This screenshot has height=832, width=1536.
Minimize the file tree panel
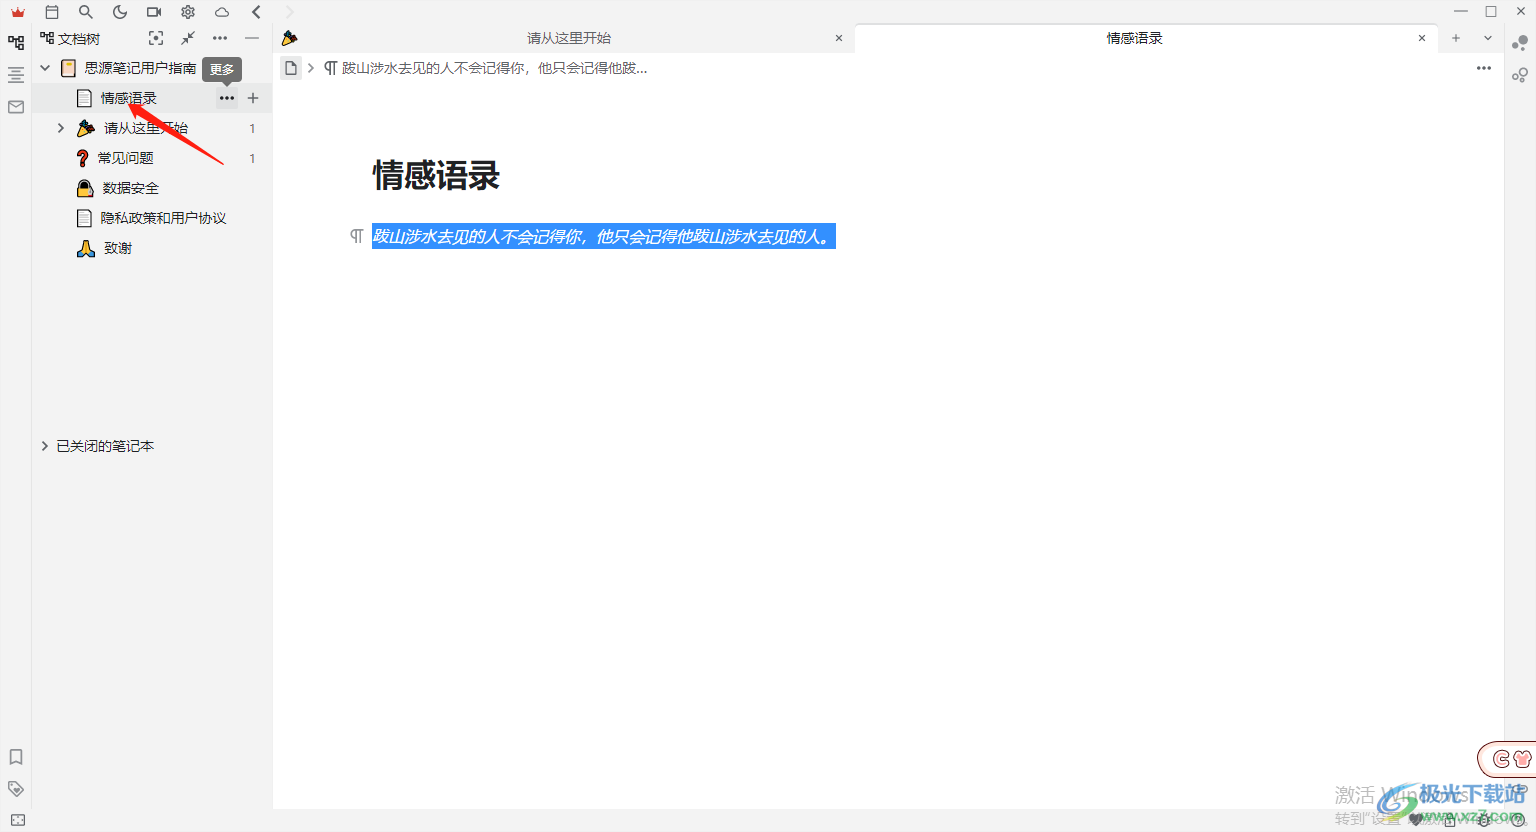coord(252,38)
